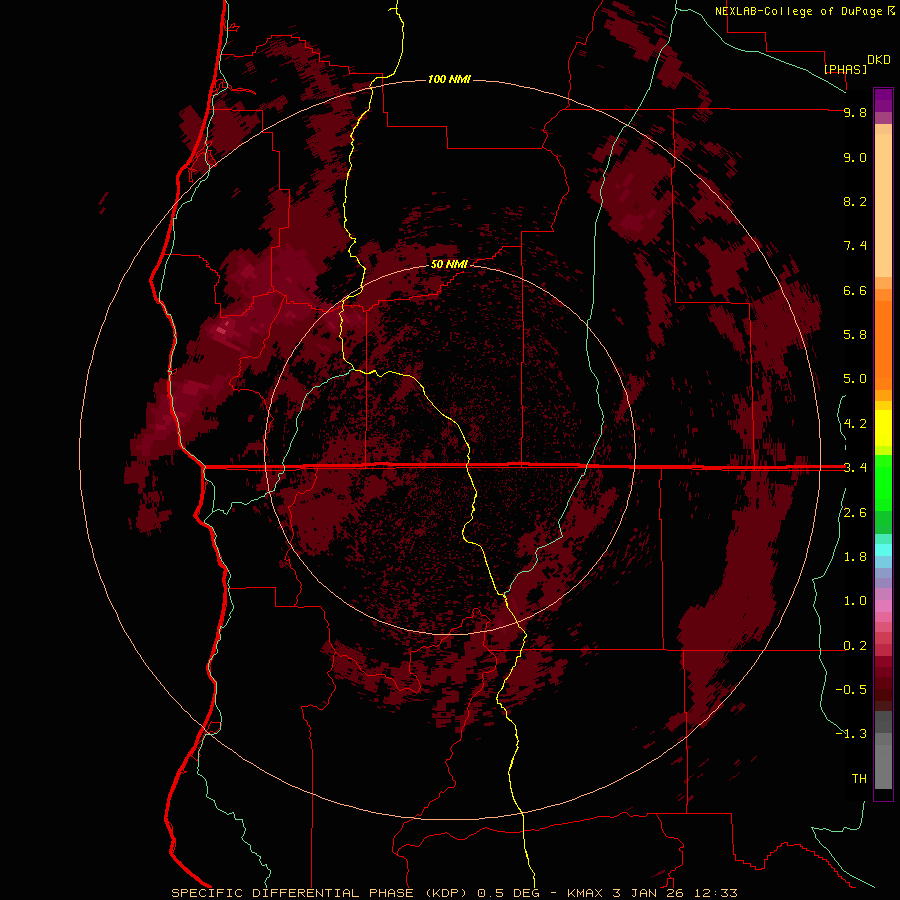The height and width of the screenshot is (900, 900).
Task: Click the pink segment of the color bar
Action: (x=883, y=606)
